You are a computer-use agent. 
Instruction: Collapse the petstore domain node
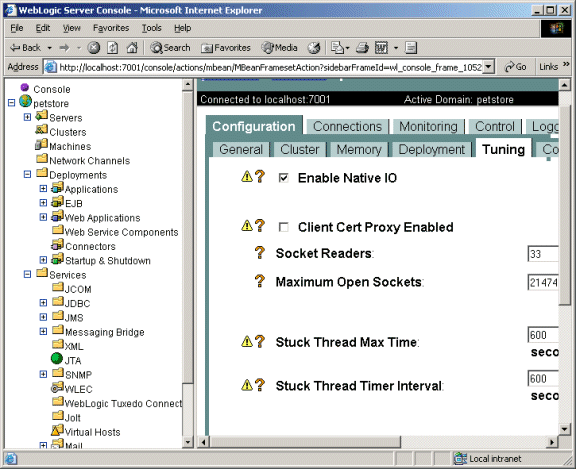coord(12,103)
